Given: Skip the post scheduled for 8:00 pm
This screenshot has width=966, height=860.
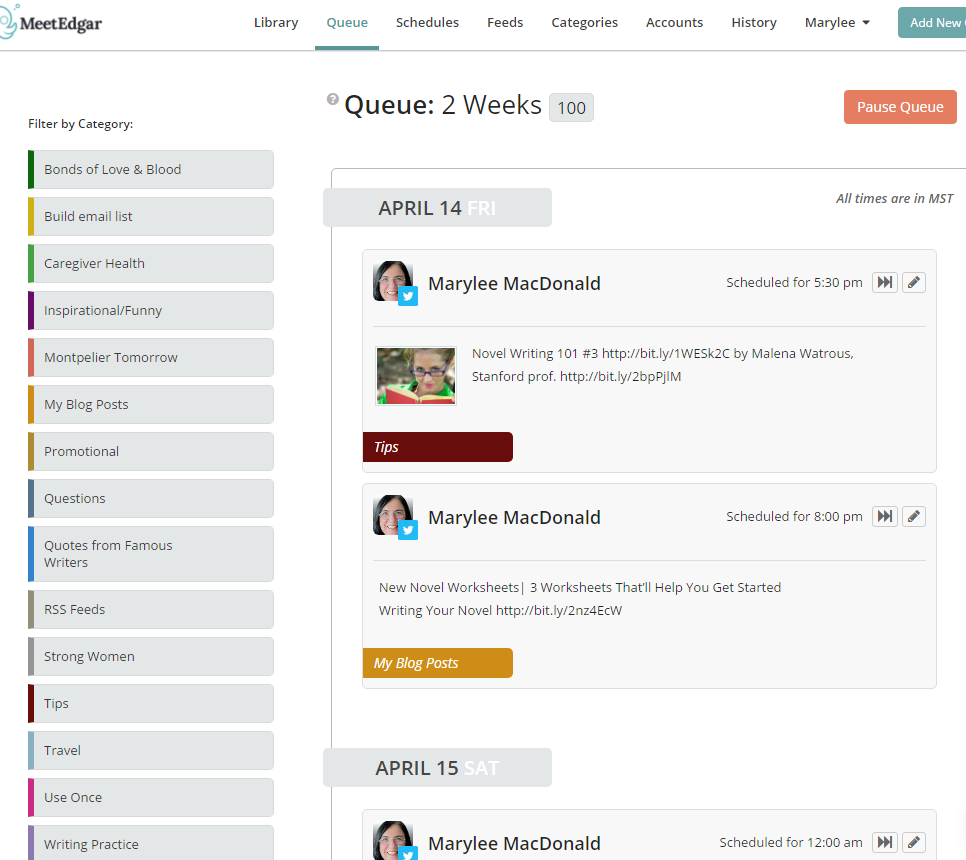Looking at the screenshot, I should click(x=885, y=517).
